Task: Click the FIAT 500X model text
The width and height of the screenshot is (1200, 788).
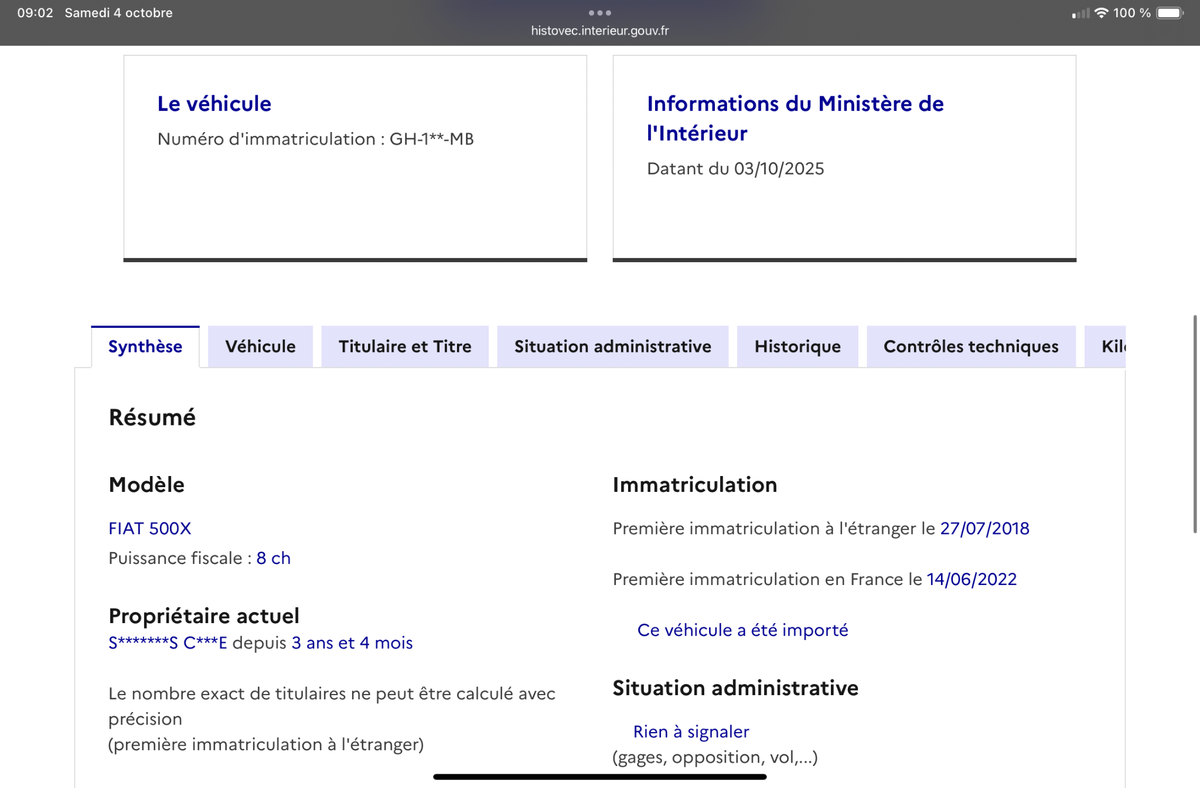Action: coord(150,528)
